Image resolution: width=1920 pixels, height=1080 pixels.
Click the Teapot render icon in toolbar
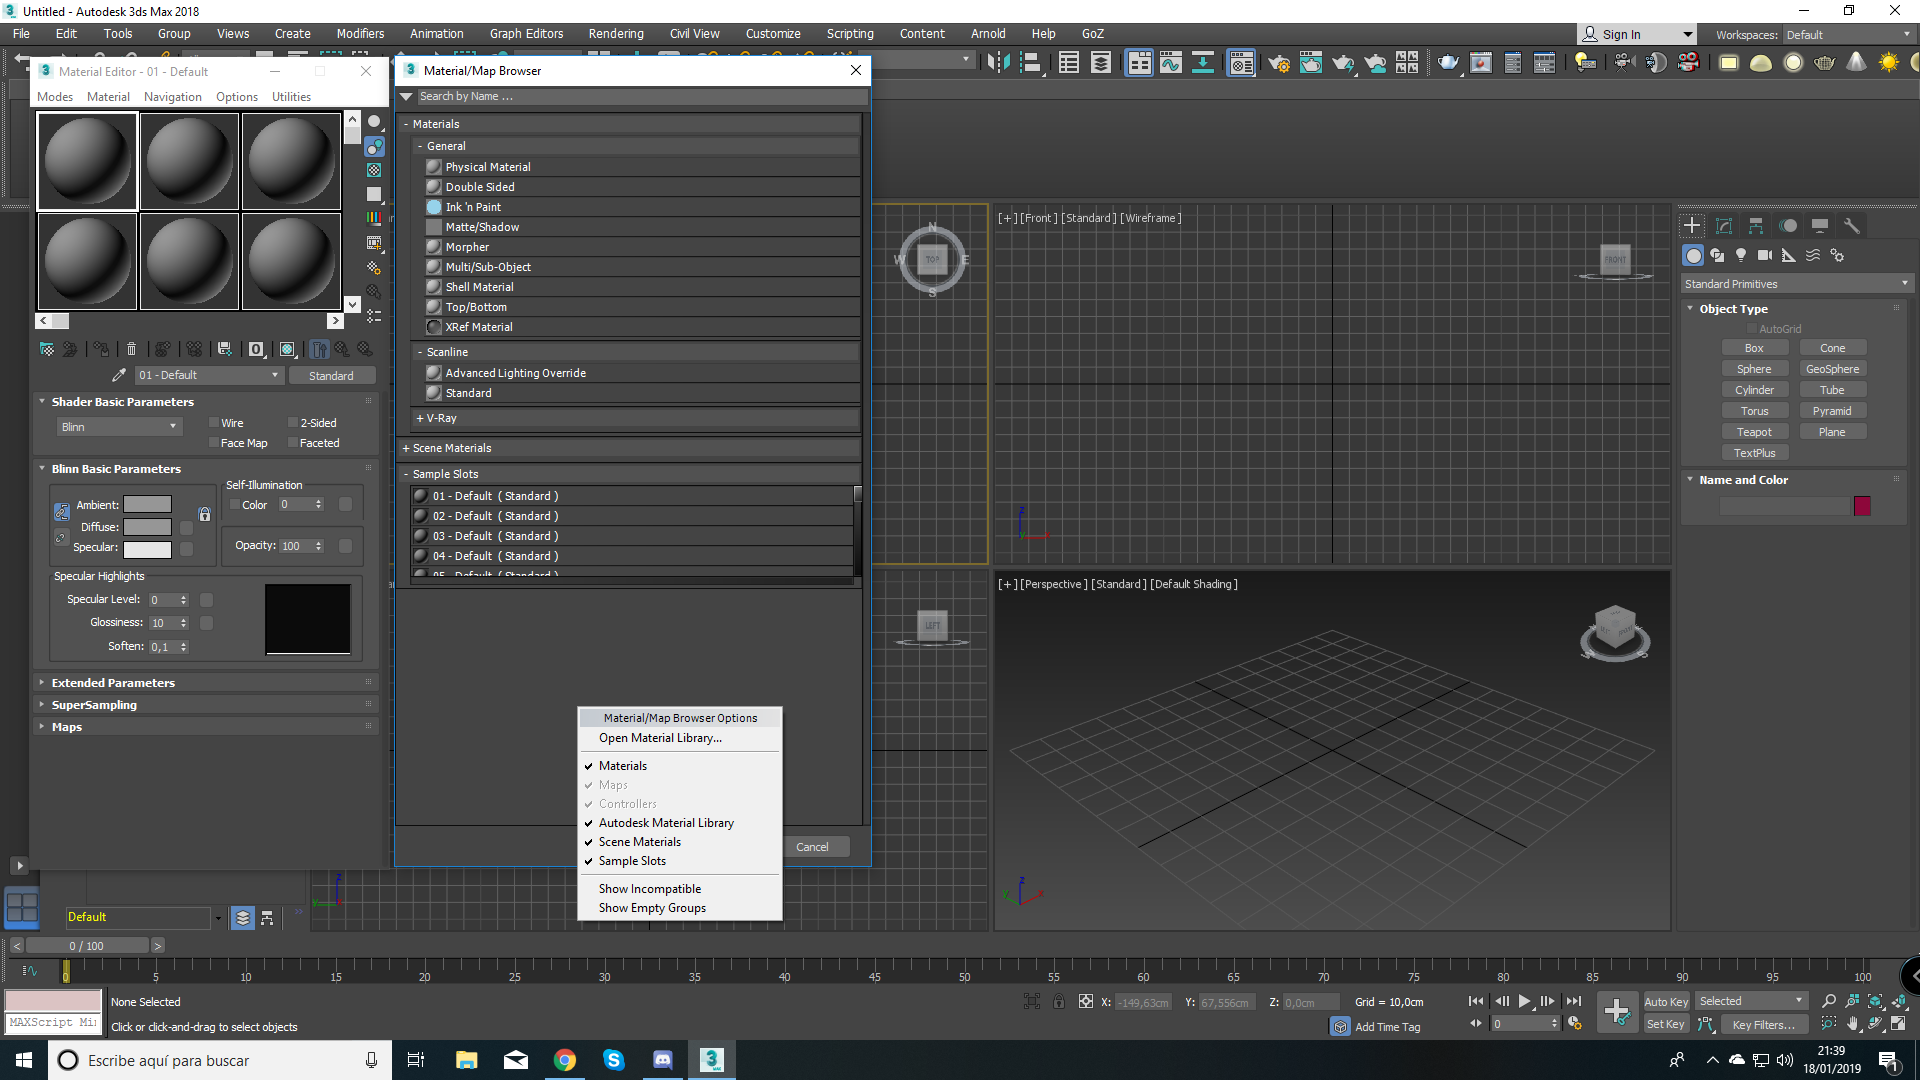tap(1448, 63)
